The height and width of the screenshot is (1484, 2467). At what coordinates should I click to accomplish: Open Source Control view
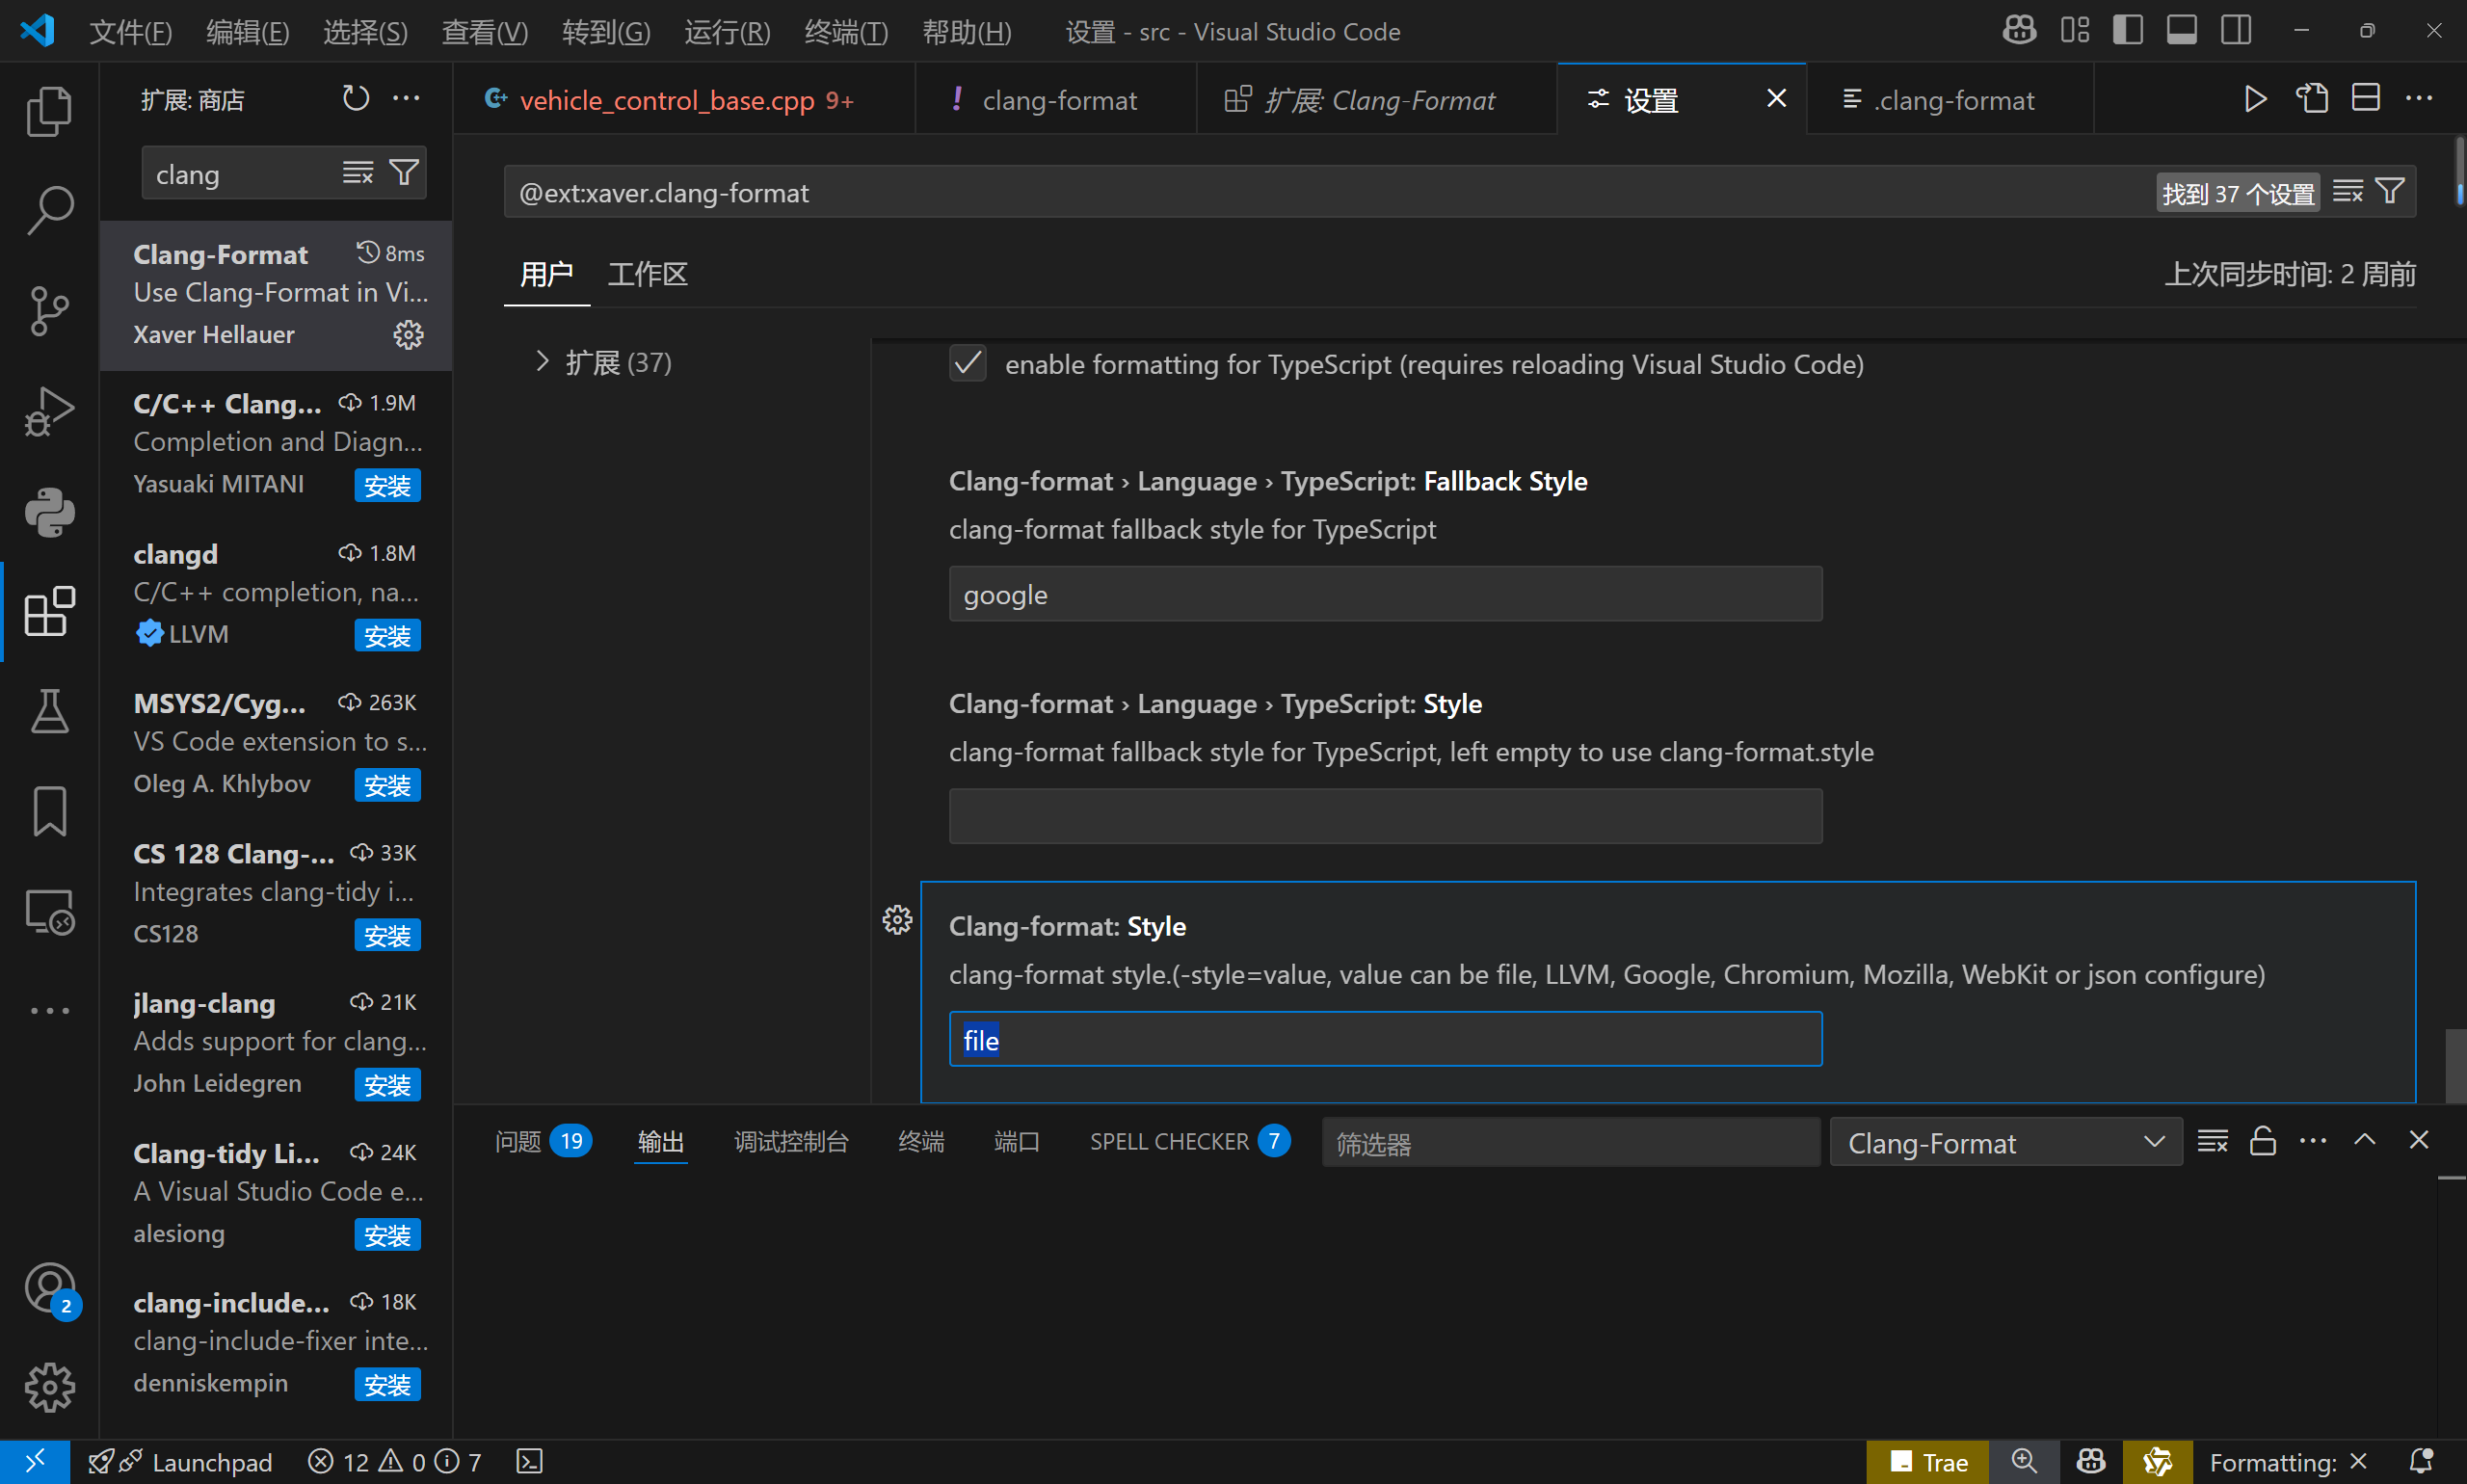click(x=49, y=310)
